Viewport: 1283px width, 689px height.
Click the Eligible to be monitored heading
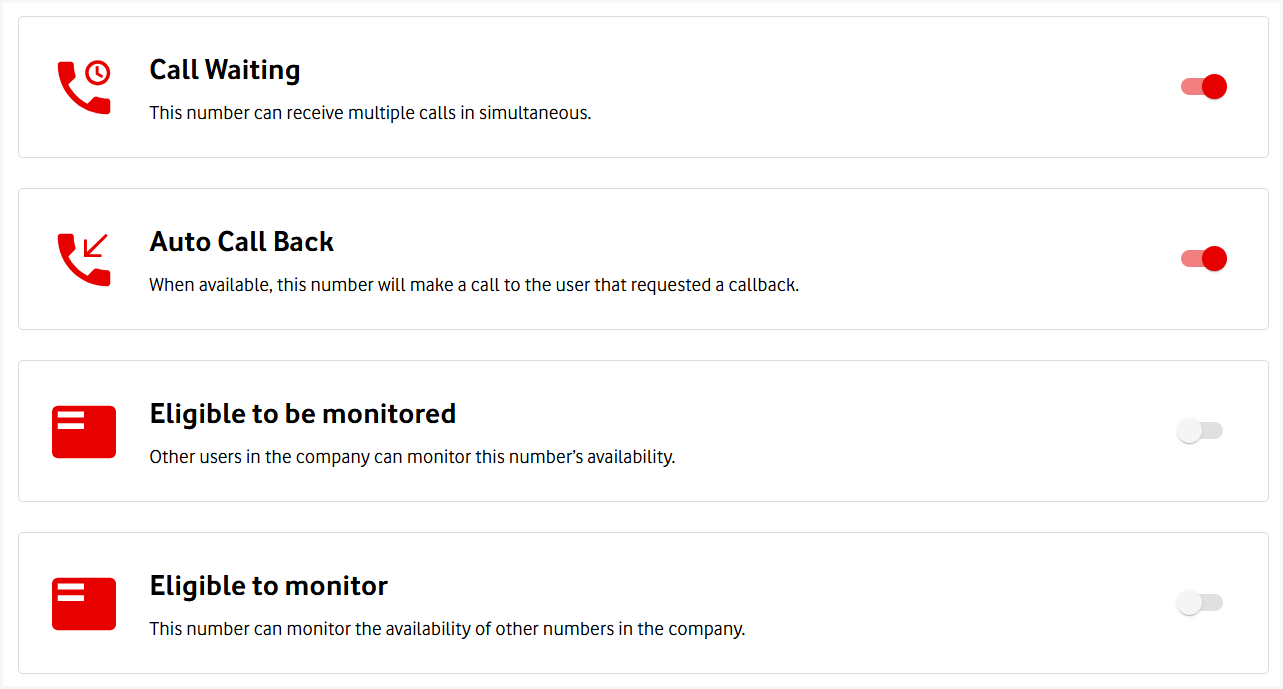[x=302, y=414]
